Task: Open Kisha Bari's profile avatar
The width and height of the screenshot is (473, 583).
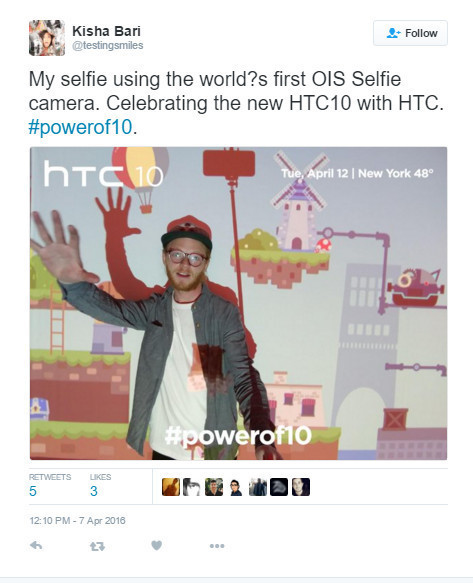Action: coord(47,38)
